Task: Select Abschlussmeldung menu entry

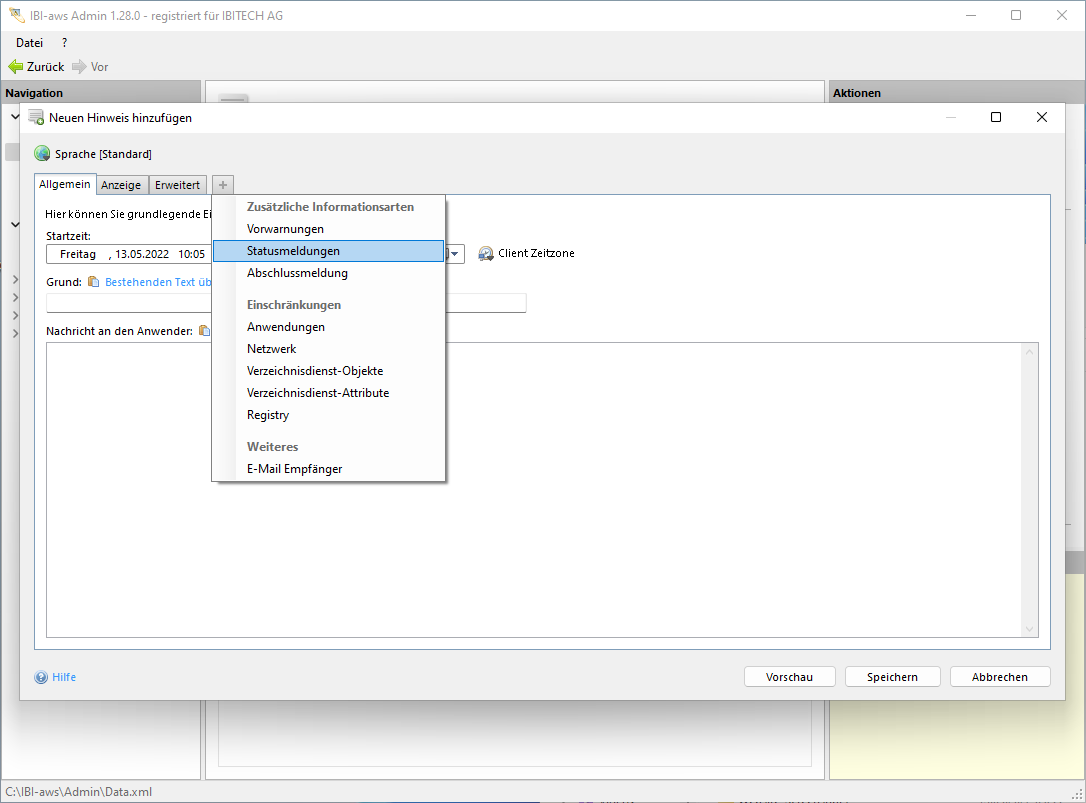Action: pyautogui.click(x=297, y=273)
